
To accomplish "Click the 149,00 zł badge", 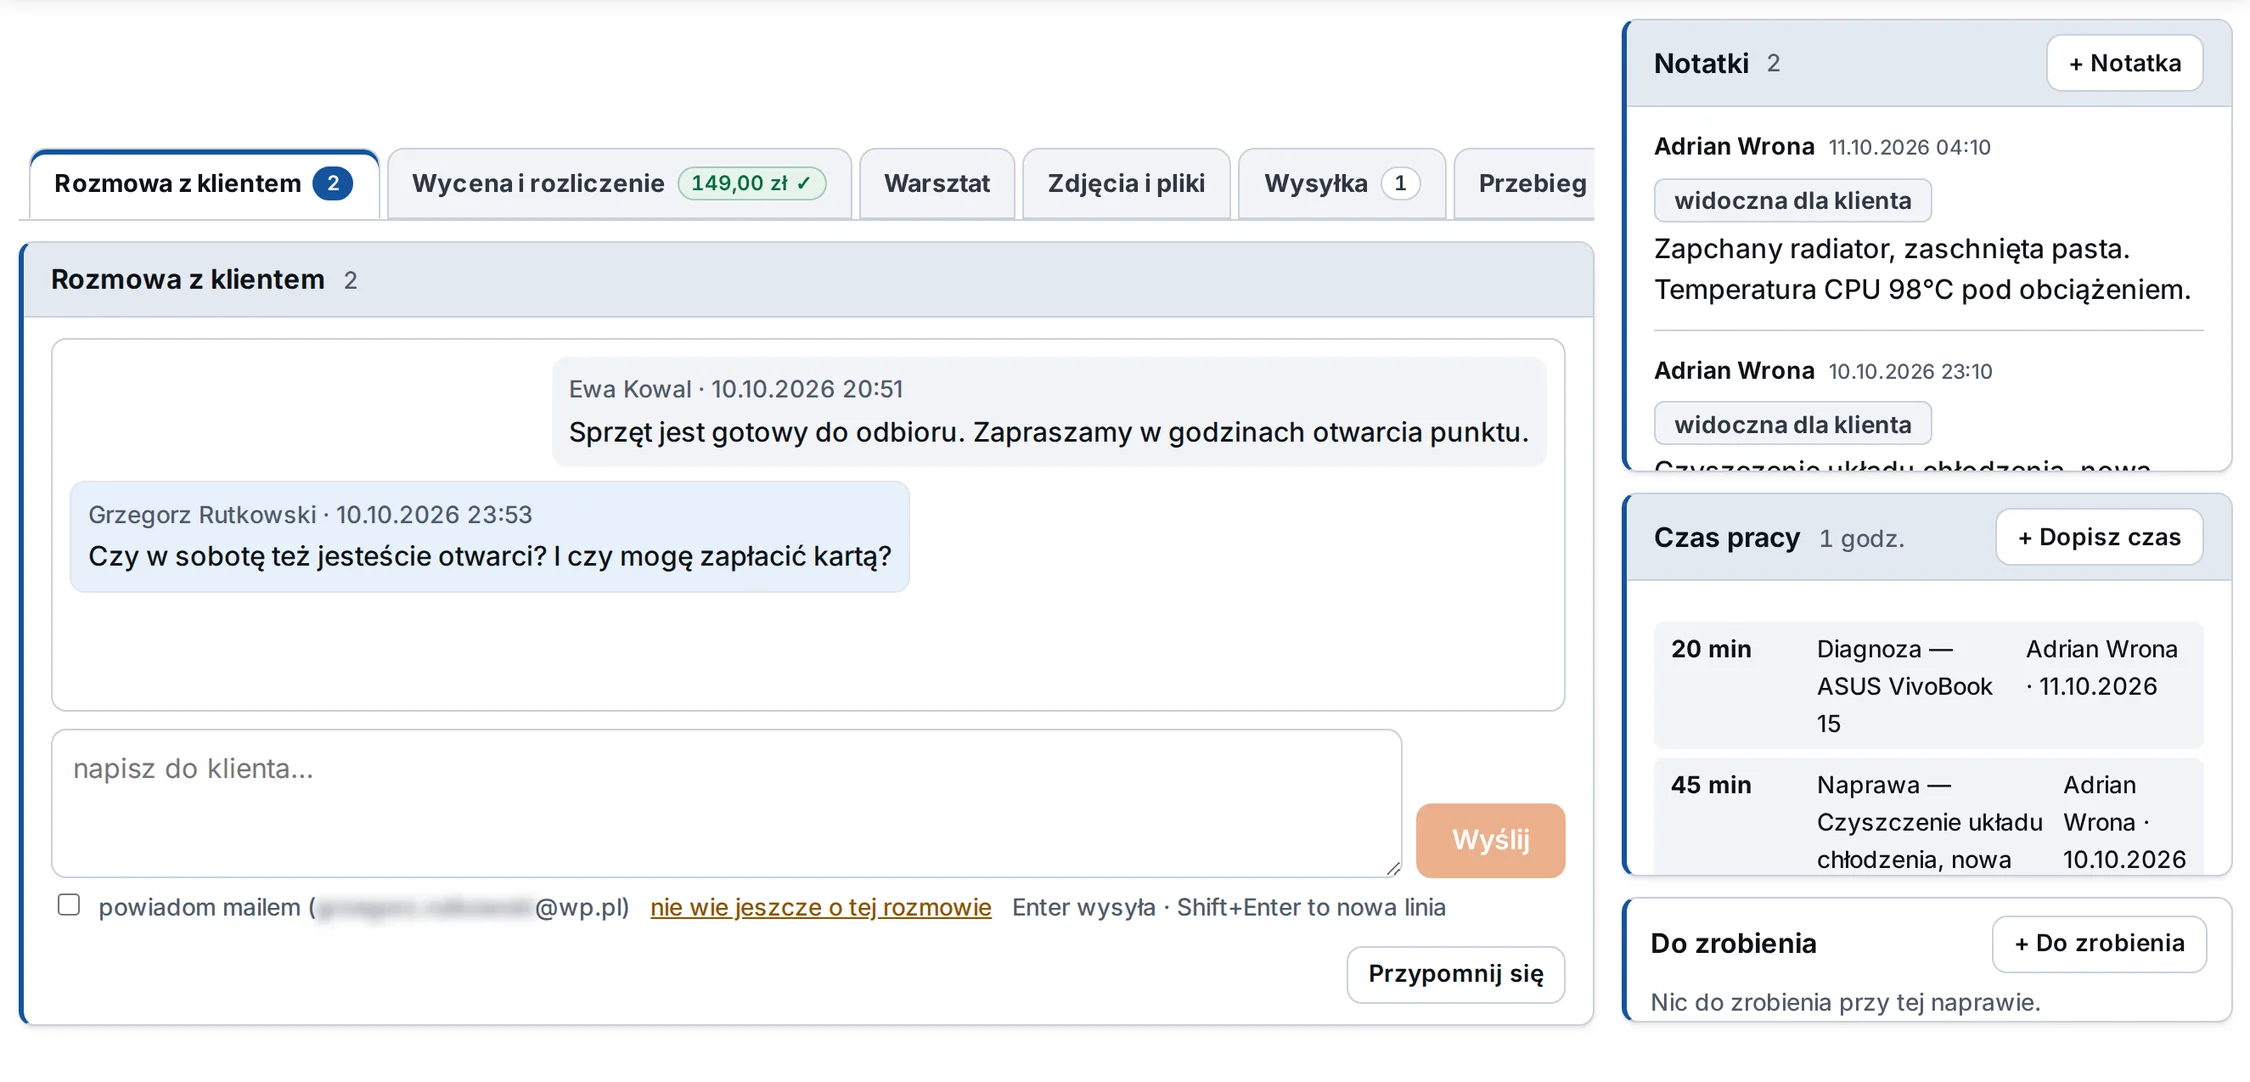I will (x=752, y=183).
